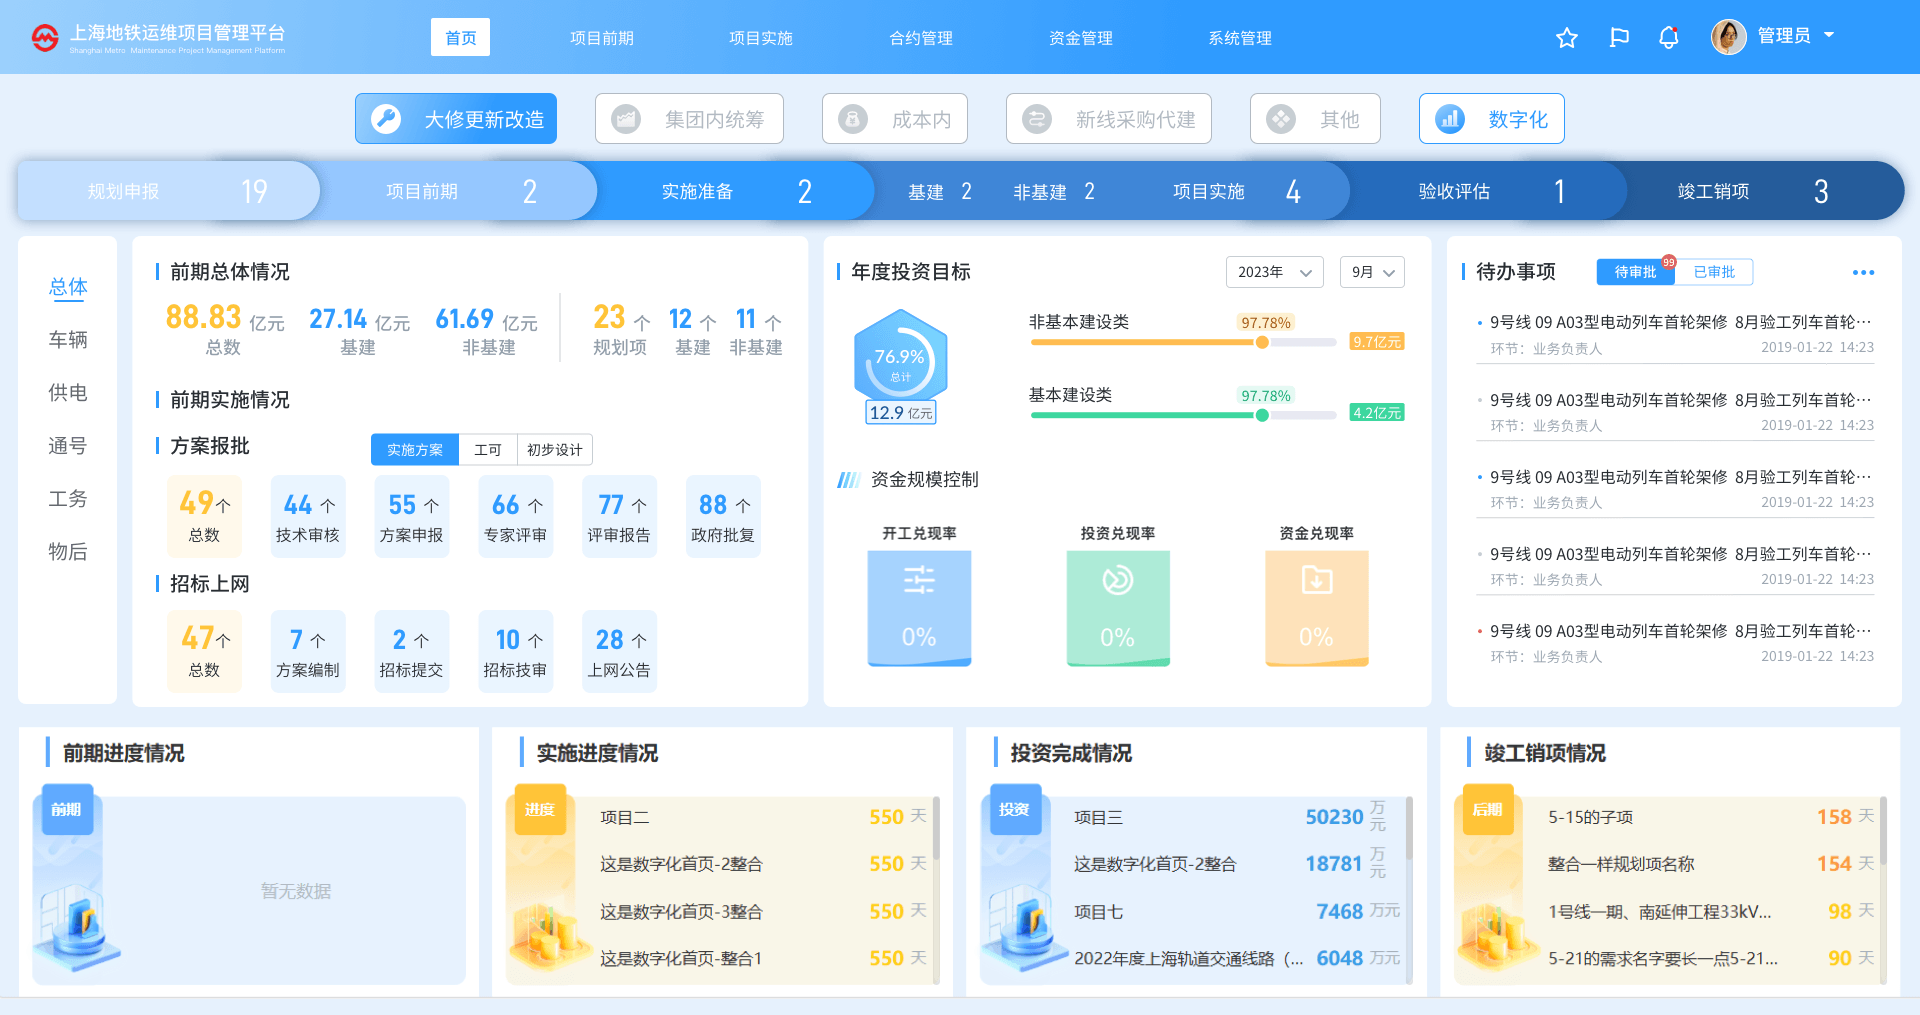Click the 其他 category icon
Image resolution: width=1920 pixels, height=1015 pixels.
[x=1281, y=119]
